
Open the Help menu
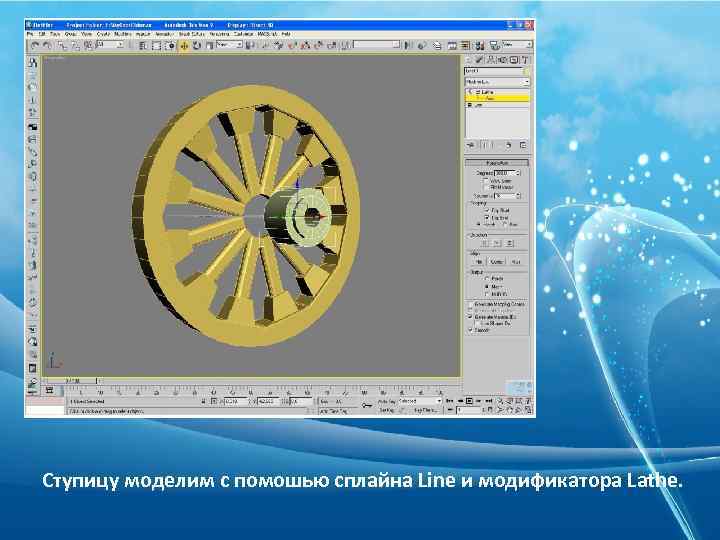[286, 34]
